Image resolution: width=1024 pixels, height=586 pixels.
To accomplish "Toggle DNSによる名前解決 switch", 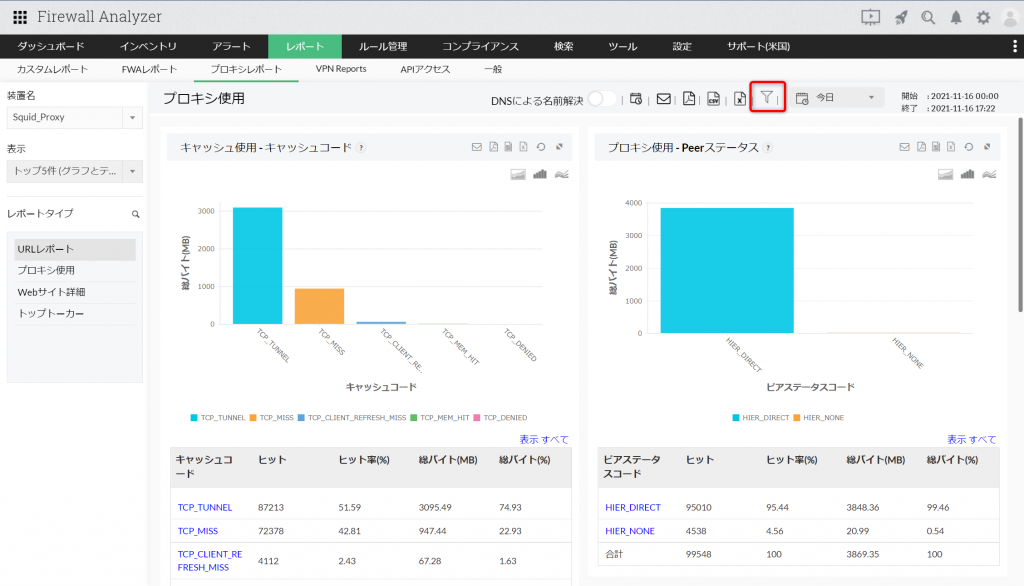I will click(601, 99).
